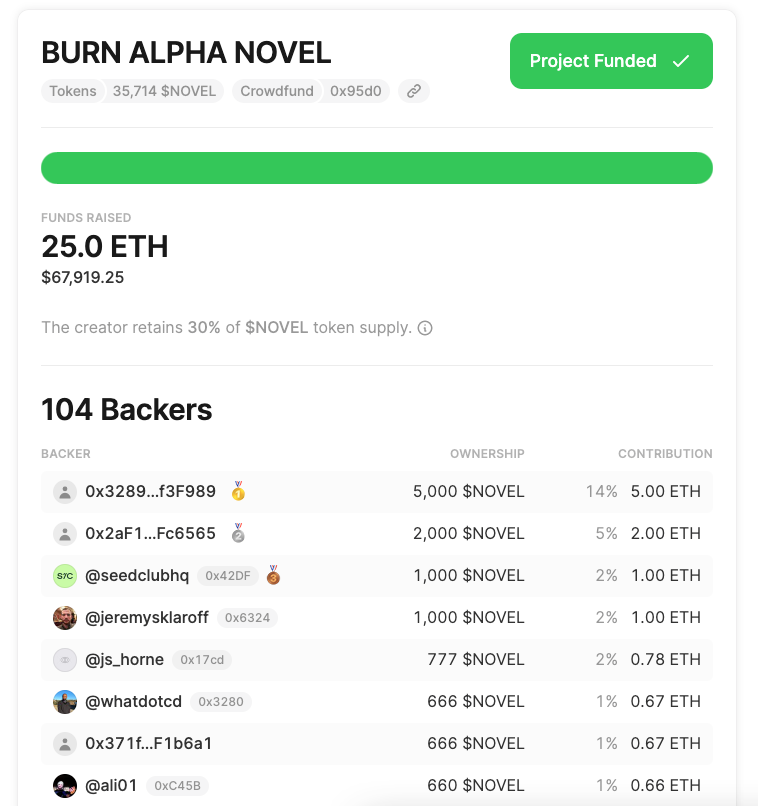Image resolution: width=758 pixels, height=806 pixels.
Task: Click the Tokens 35,714 $NOVEL tag
Action: click(132, 91)
